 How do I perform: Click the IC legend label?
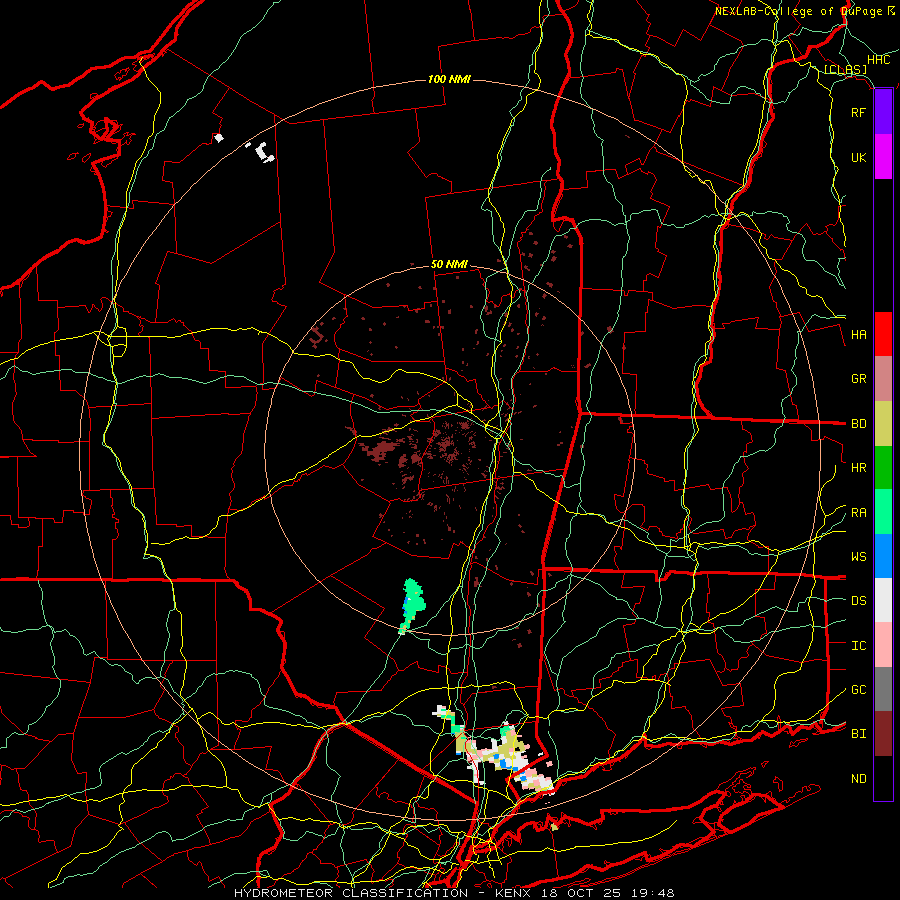tap(858, 646)
